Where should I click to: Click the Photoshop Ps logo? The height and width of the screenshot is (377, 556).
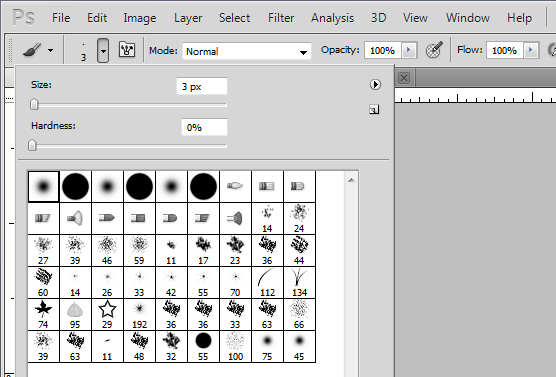click(23, 17)
